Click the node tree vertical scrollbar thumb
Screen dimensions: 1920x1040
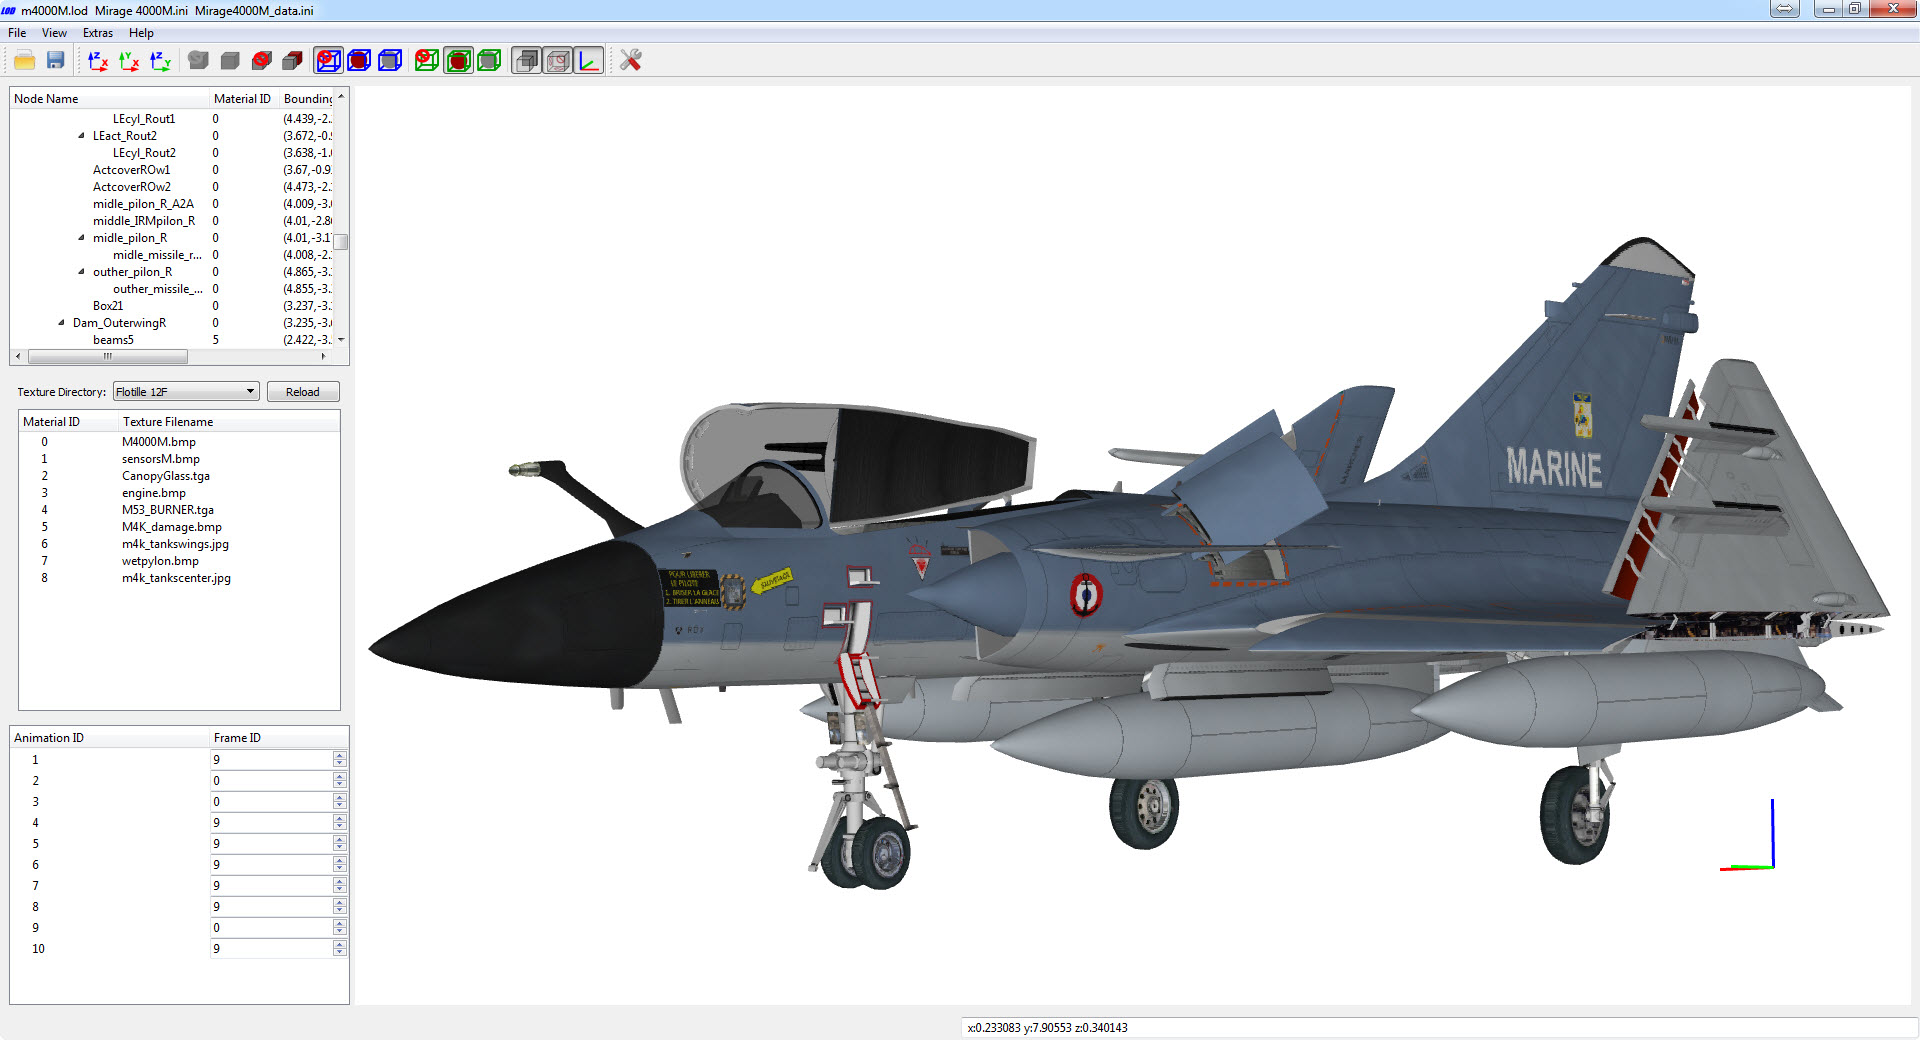click(341, 242)
